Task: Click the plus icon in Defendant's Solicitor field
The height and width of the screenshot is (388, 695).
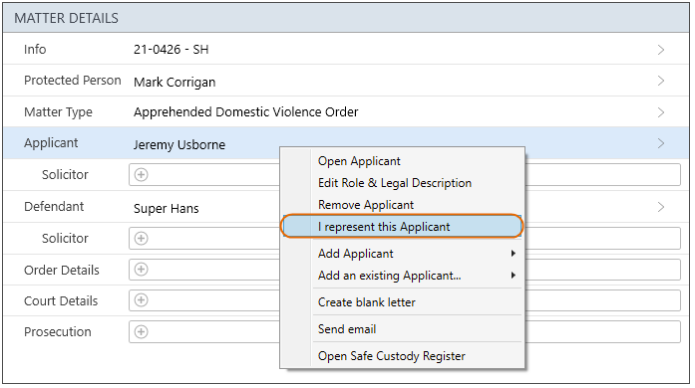Action: [x=141, y=239]
